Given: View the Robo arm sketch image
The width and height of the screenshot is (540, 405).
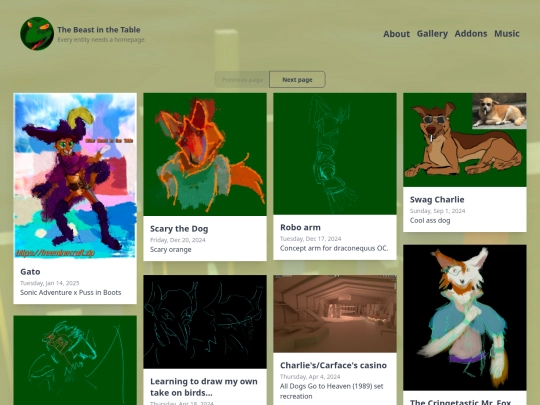Looking at the screenshot, I should [335, 154].
